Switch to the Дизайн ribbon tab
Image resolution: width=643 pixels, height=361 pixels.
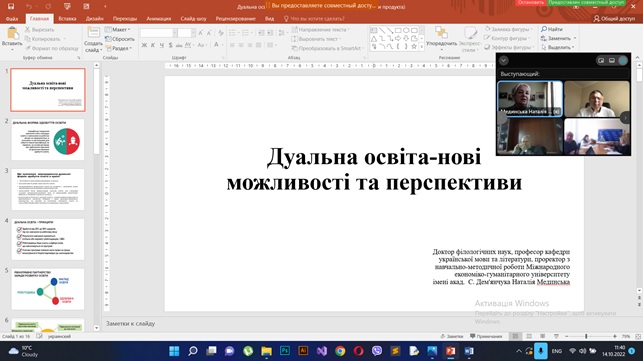point(94,18)
